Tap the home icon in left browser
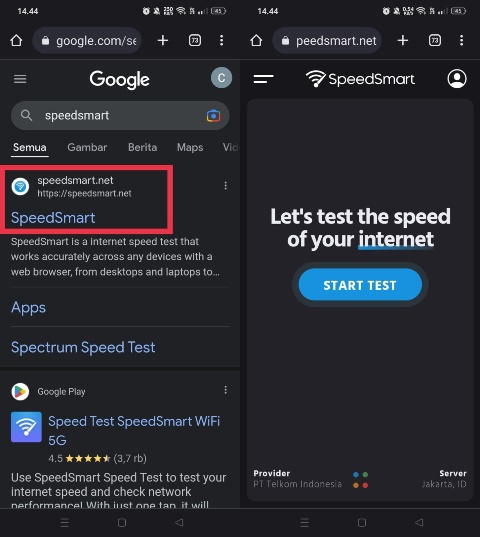Viewport: 480px width, 537px height. pyautogui.click(x=16, y=40)
